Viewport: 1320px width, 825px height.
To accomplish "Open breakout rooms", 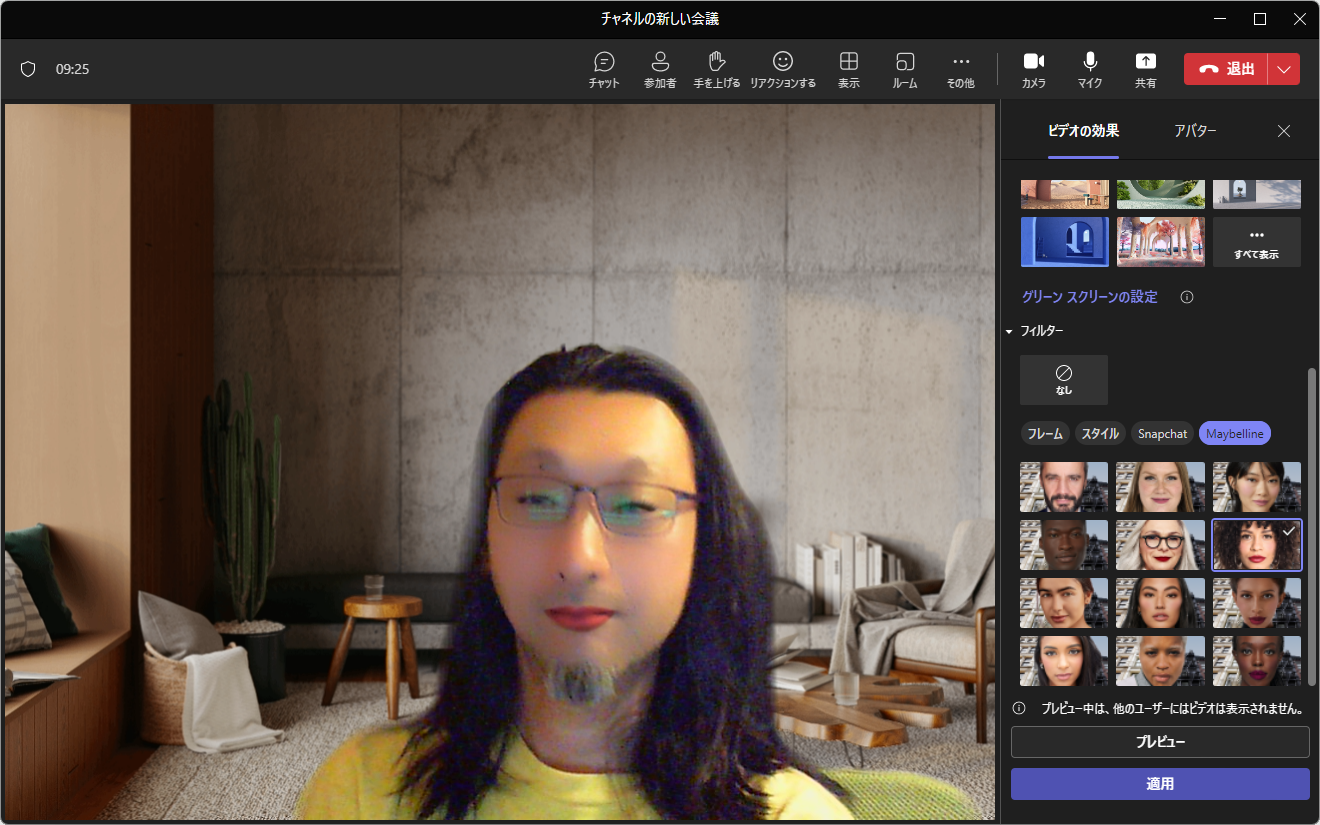I will (904, 69).
